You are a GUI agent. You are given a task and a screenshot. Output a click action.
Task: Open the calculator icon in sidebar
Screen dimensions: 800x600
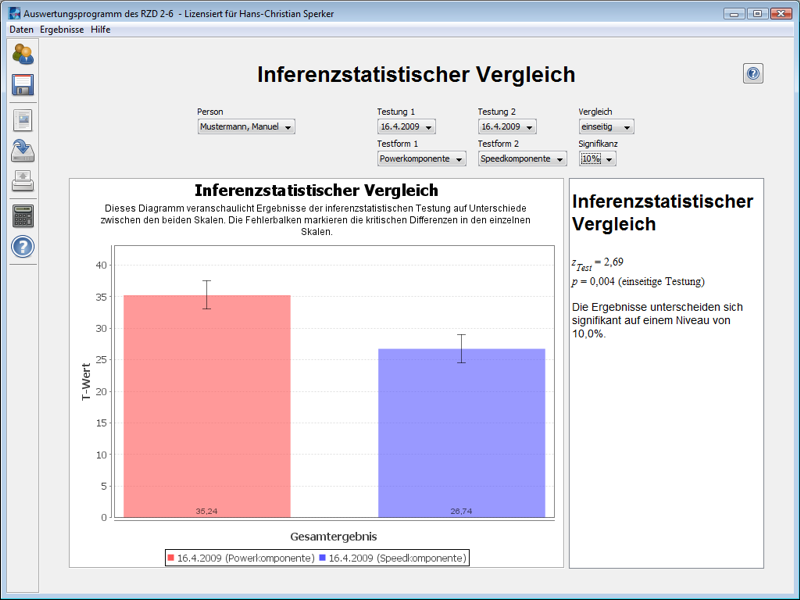(22, 215)
